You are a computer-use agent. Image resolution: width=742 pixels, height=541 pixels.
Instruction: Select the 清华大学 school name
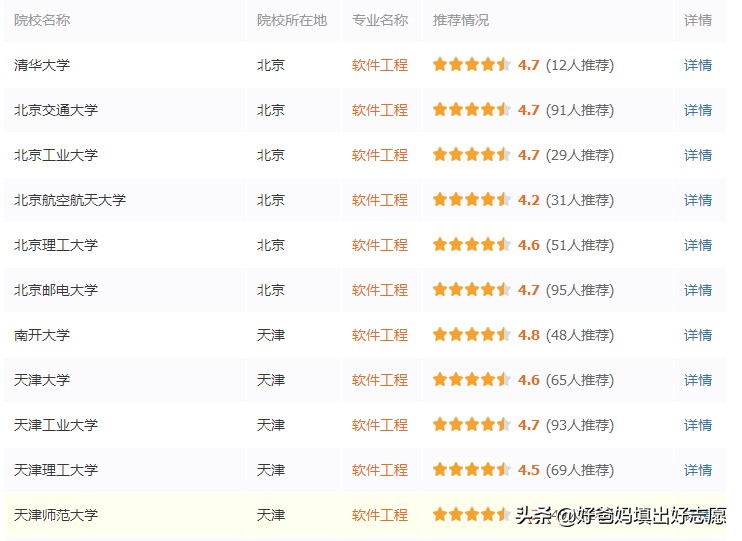(42, 65)
